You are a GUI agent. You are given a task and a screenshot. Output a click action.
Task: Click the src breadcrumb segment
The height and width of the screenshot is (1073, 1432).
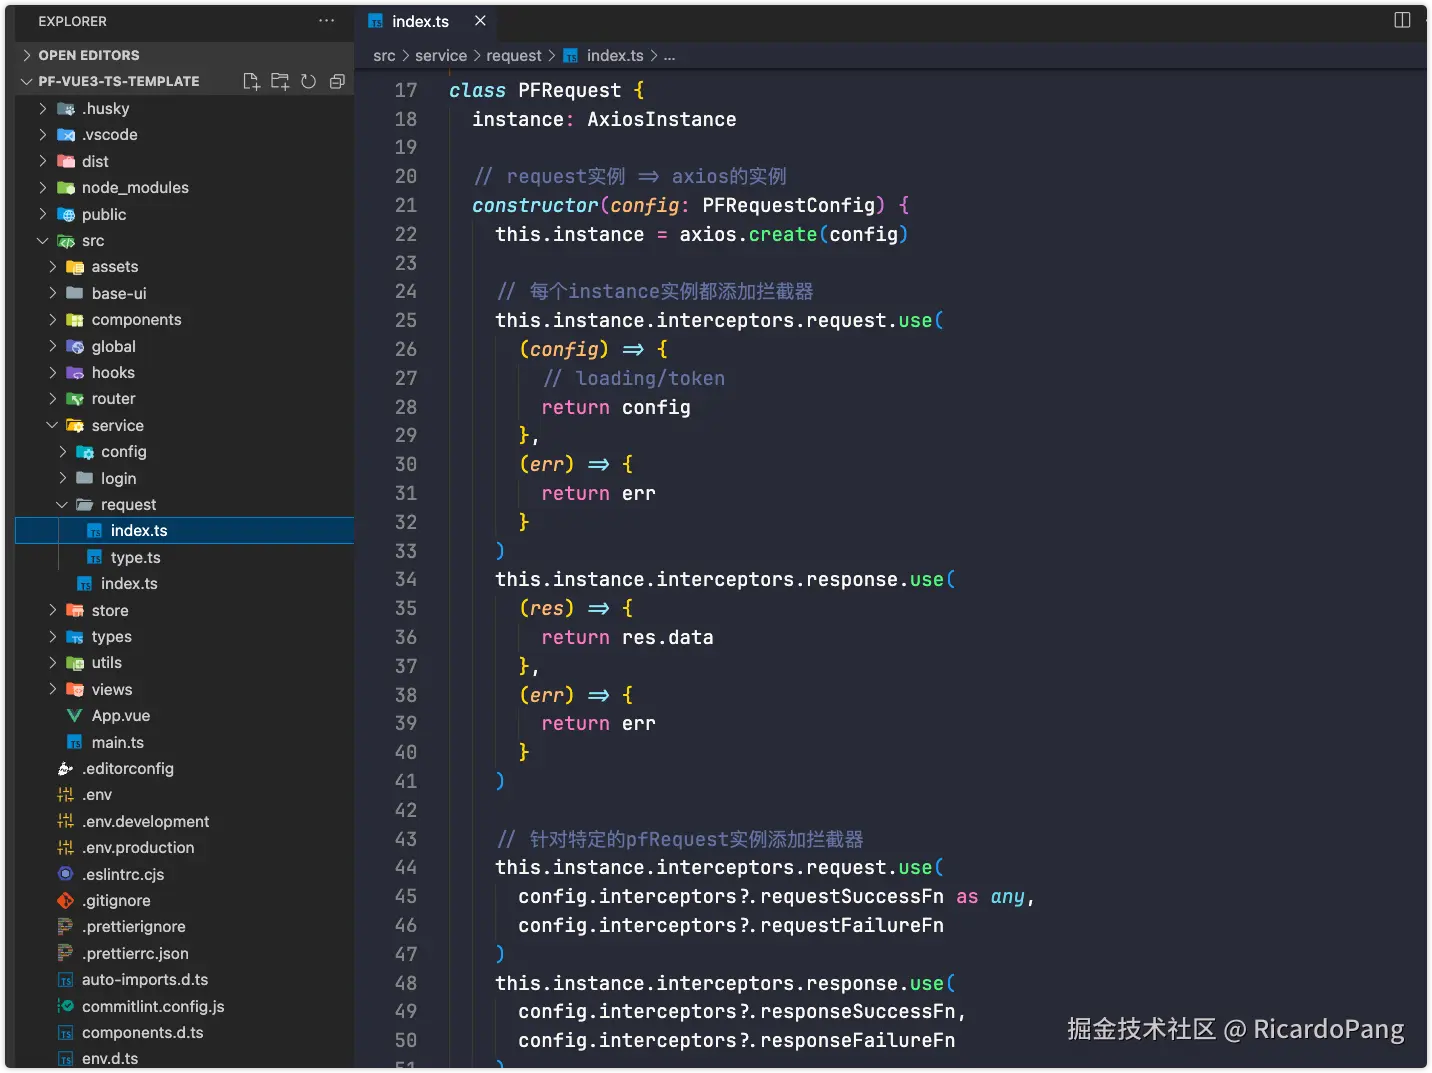384,56
